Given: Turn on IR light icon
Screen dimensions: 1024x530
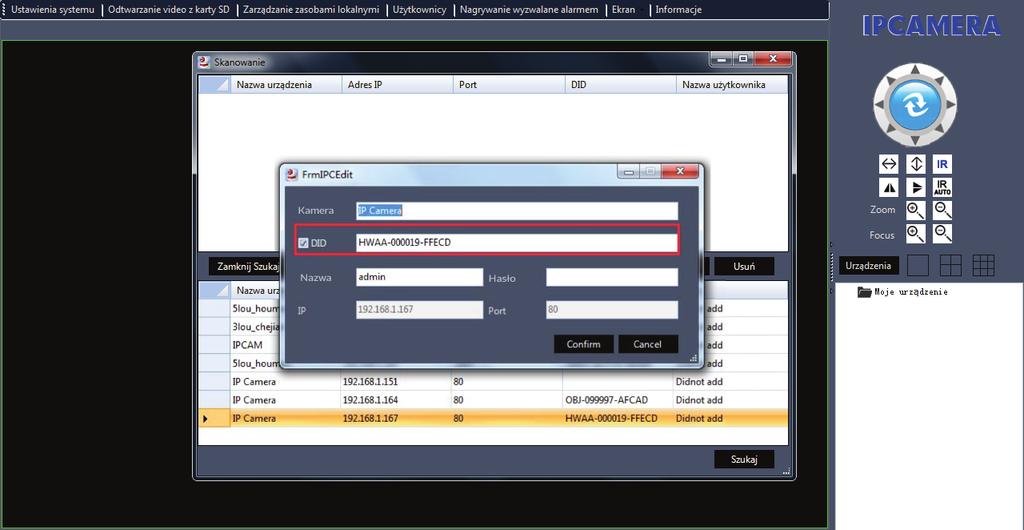Looking at the screenshot, I should [x=942, y=164].
